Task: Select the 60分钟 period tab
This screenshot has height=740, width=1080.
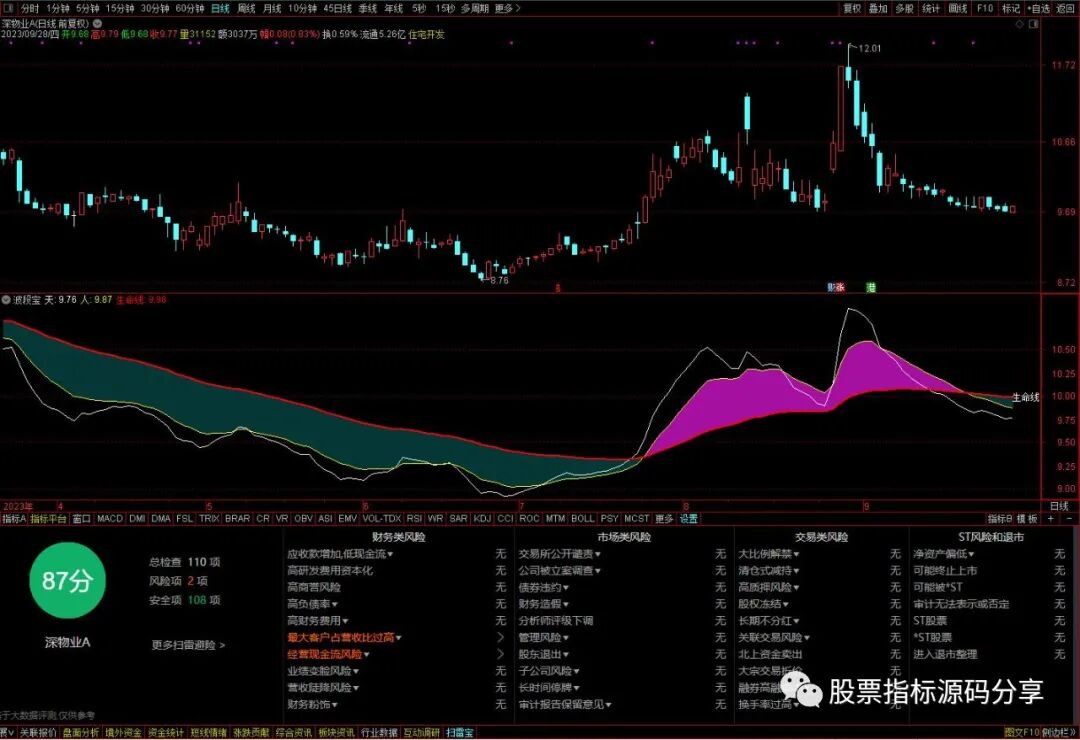Action: coord(189,8)
